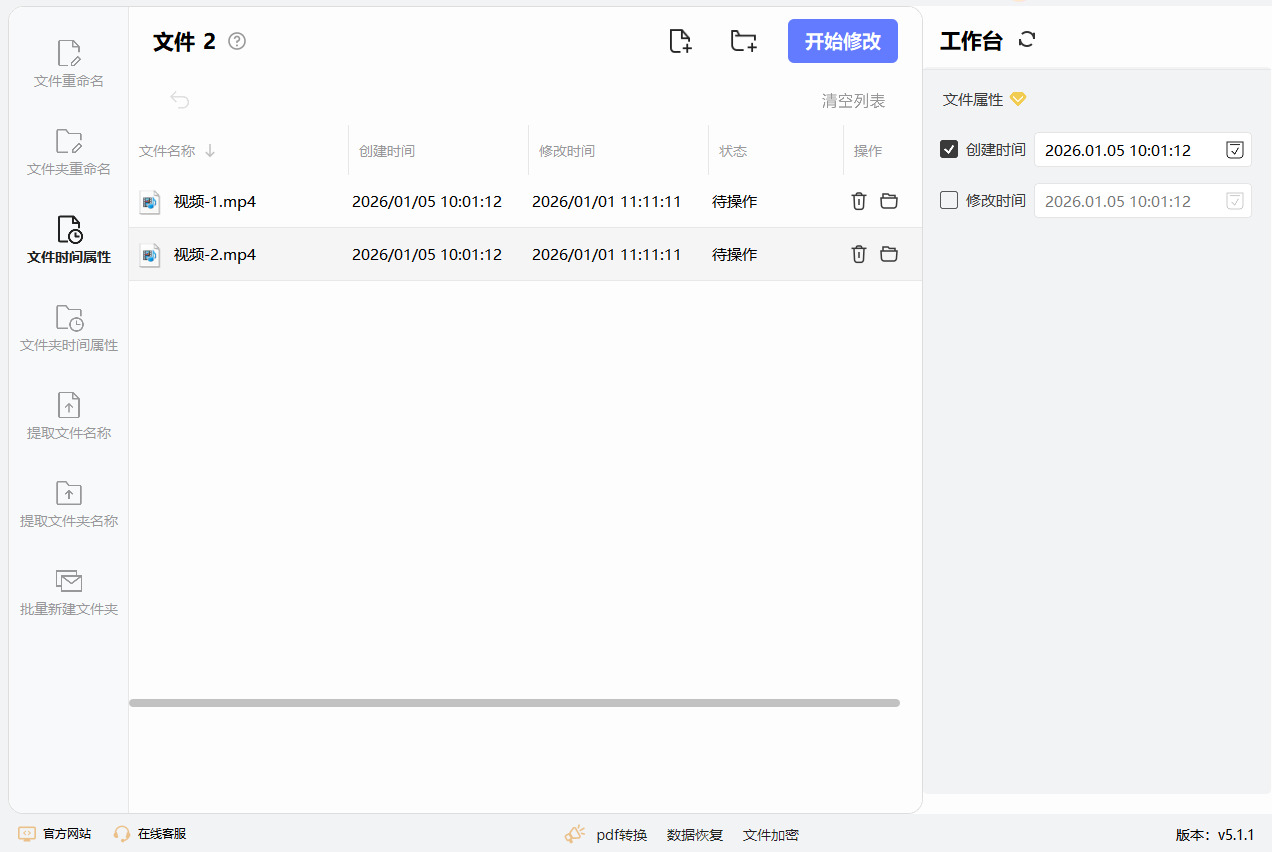Viewport: 1272px width, 852px height.
Task: Delete 视频-2.mp4 with its trash icon
Action: 858,254
